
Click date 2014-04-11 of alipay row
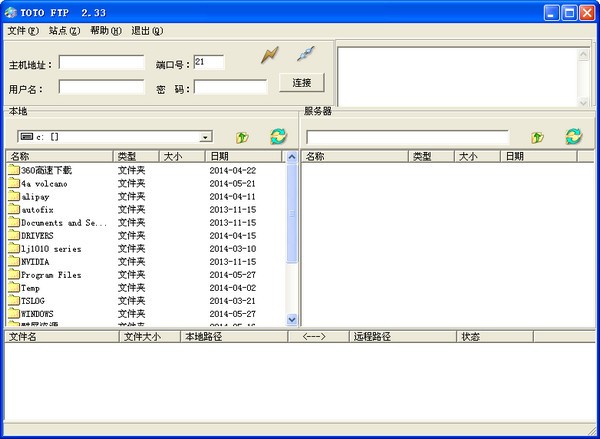(233, 196)
